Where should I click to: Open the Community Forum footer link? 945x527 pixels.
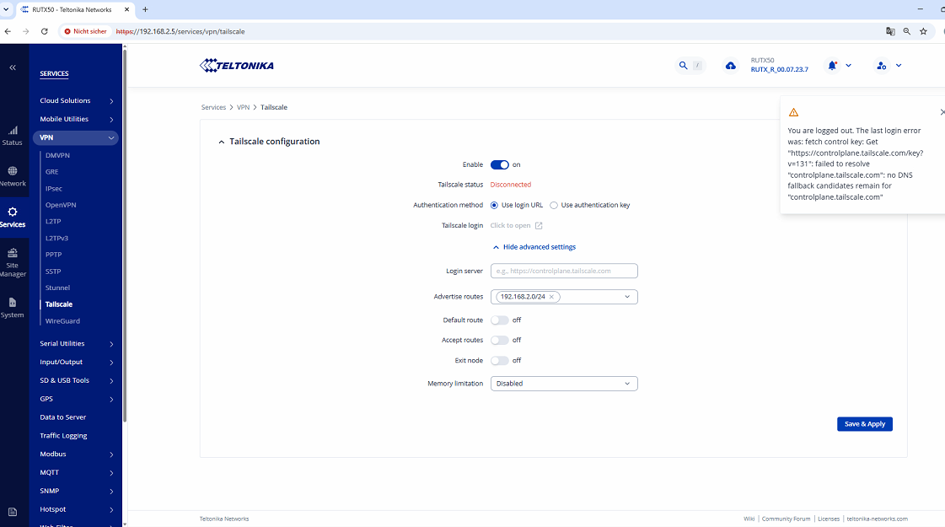point(786,519)
